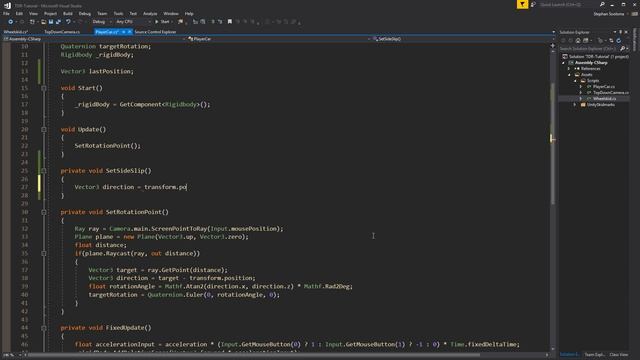Image resolution: width=640 pixels, height=360 pixels.
Task: Collapse the FixedUpdate() method outline
Action: 44,328
